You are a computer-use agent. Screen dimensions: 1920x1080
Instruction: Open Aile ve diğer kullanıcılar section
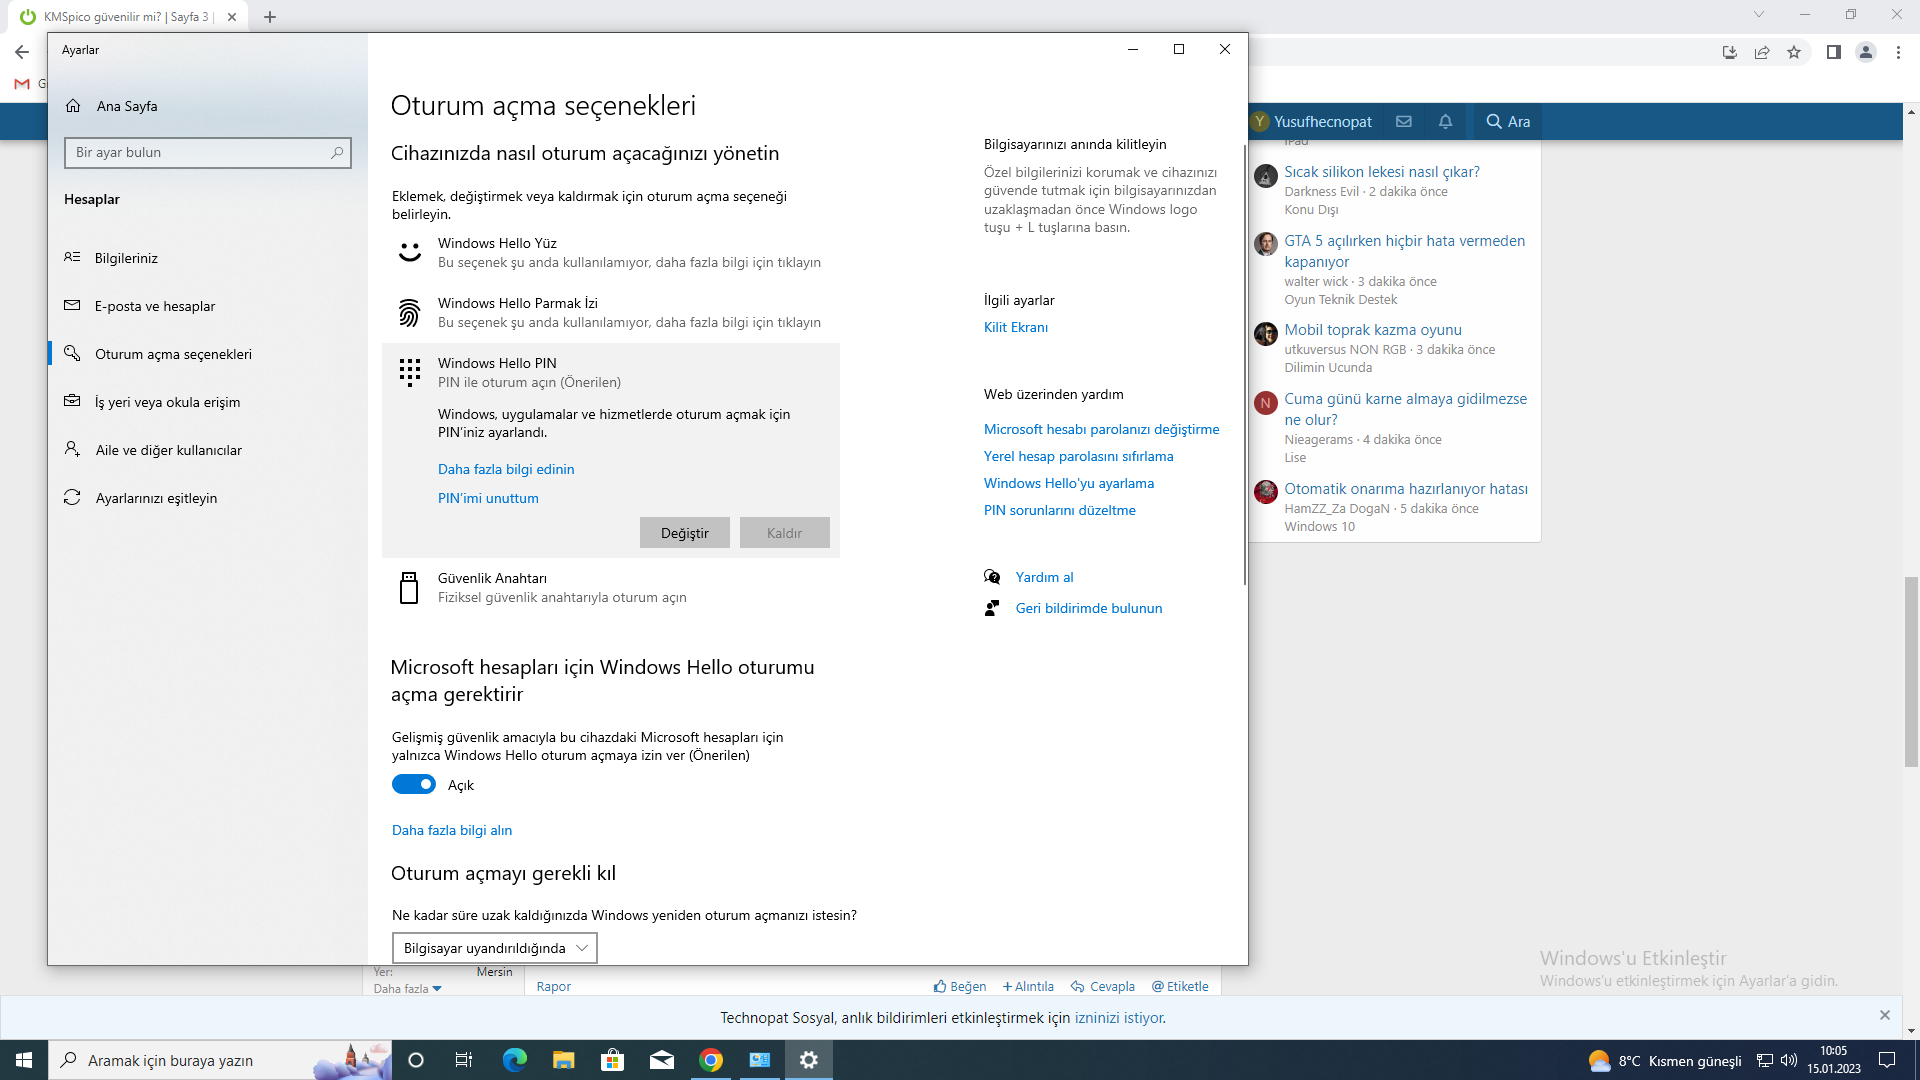click(168, 450)
